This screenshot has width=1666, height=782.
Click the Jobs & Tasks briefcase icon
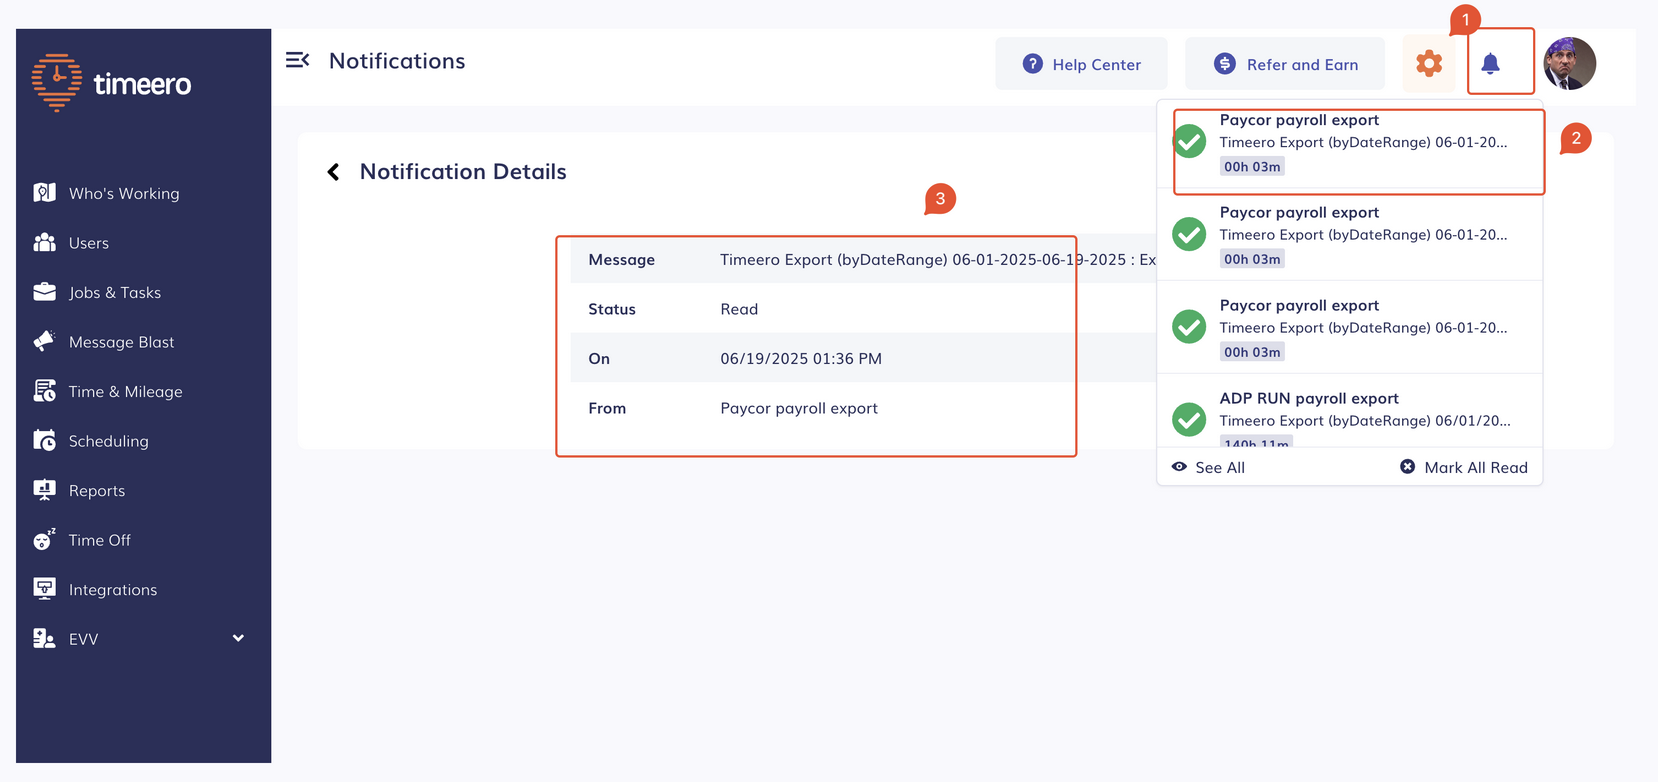44,291
